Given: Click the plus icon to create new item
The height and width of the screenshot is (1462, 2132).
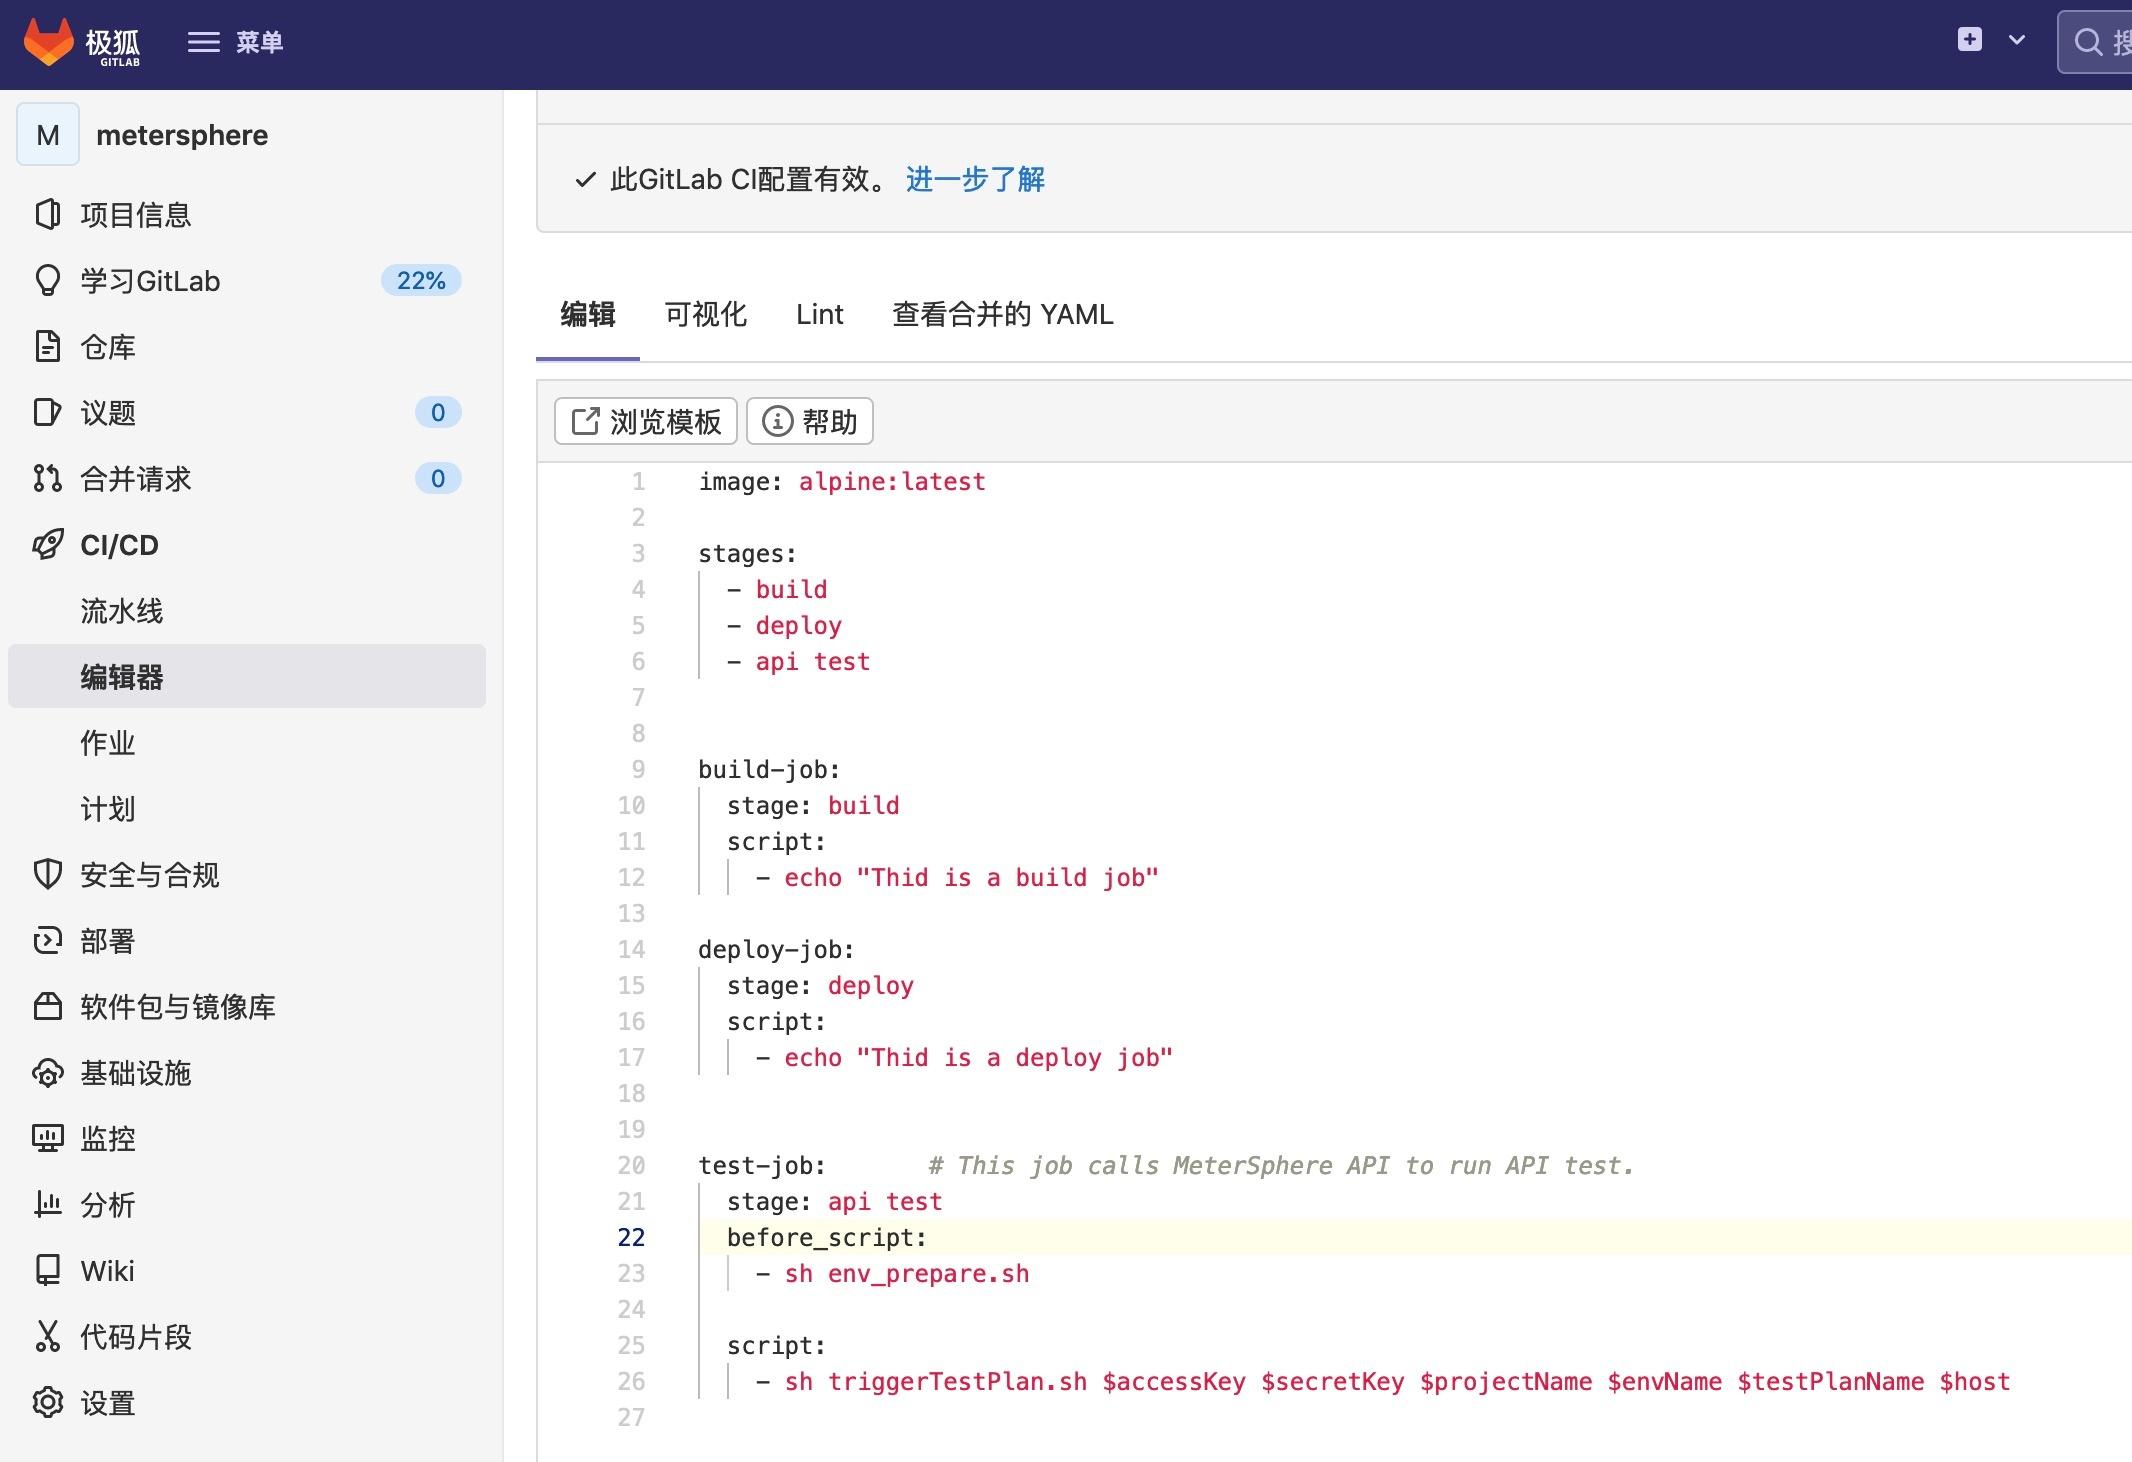Looking at the screenshot, I should click(1968, 40).
